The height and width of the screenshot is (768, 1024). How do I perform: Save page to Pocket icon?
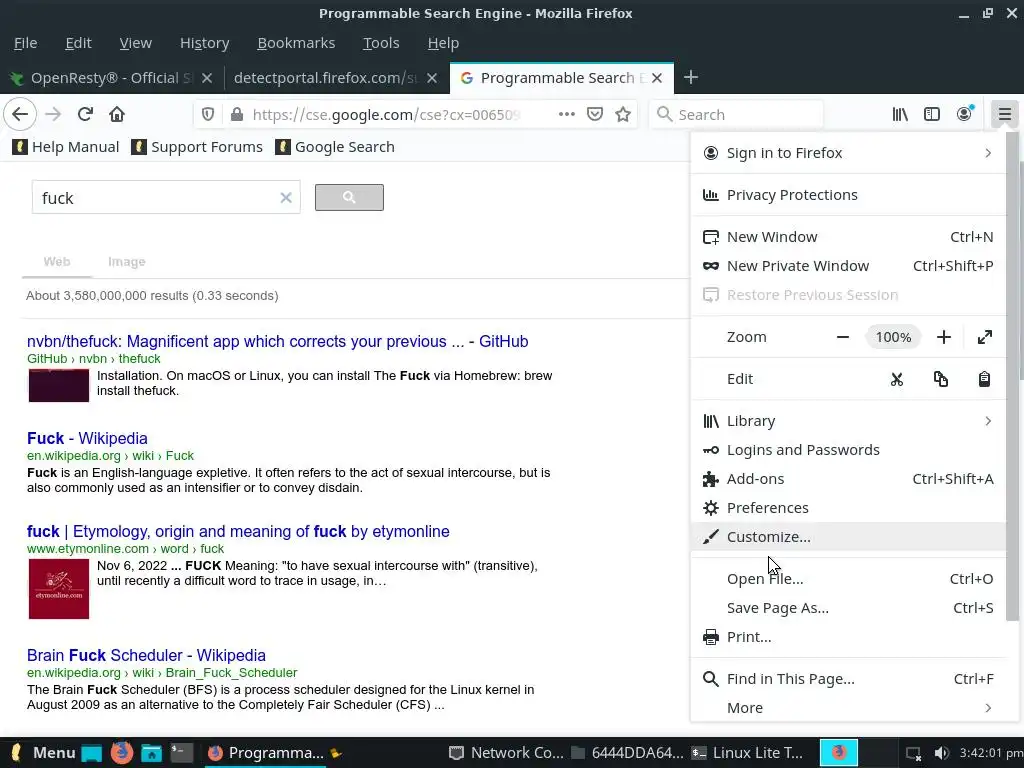595,114
